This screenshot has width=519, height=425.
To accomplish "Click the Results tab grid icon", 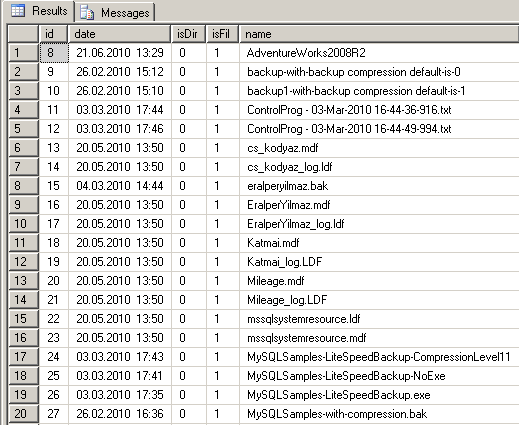I will pos(18,11).
